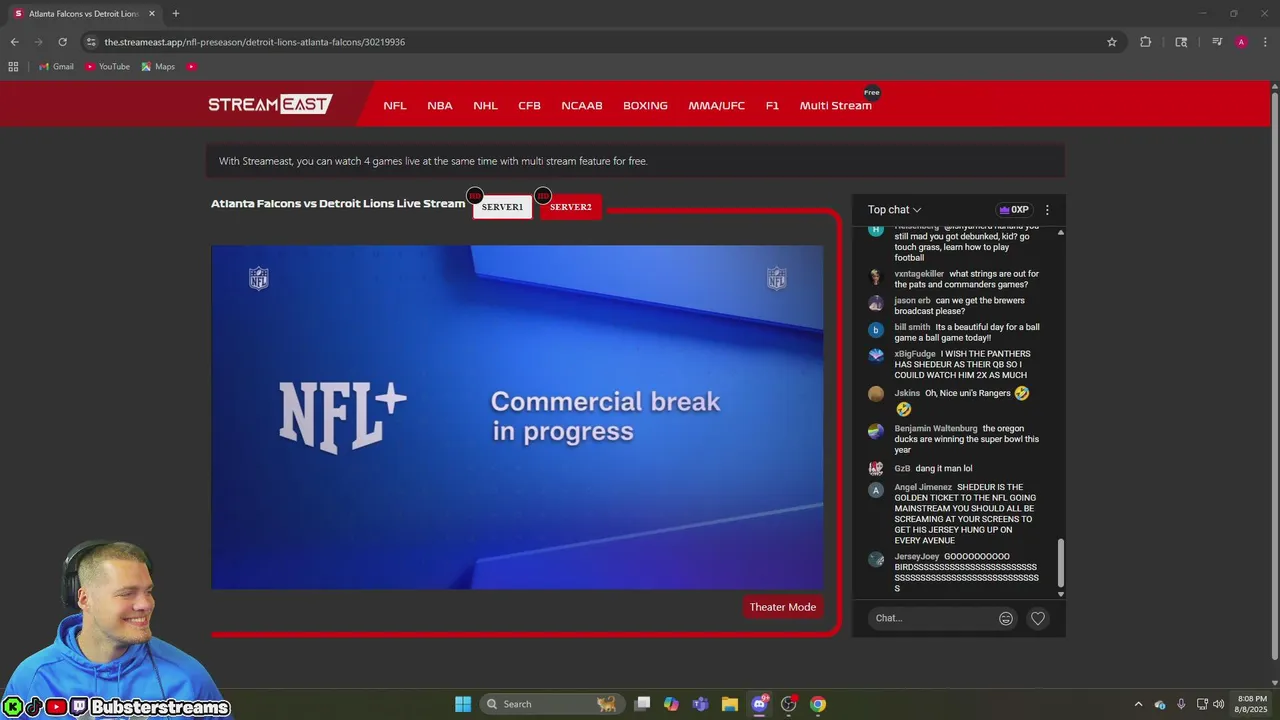Open the 0XP crown badge

click(x=1013, y=210)
